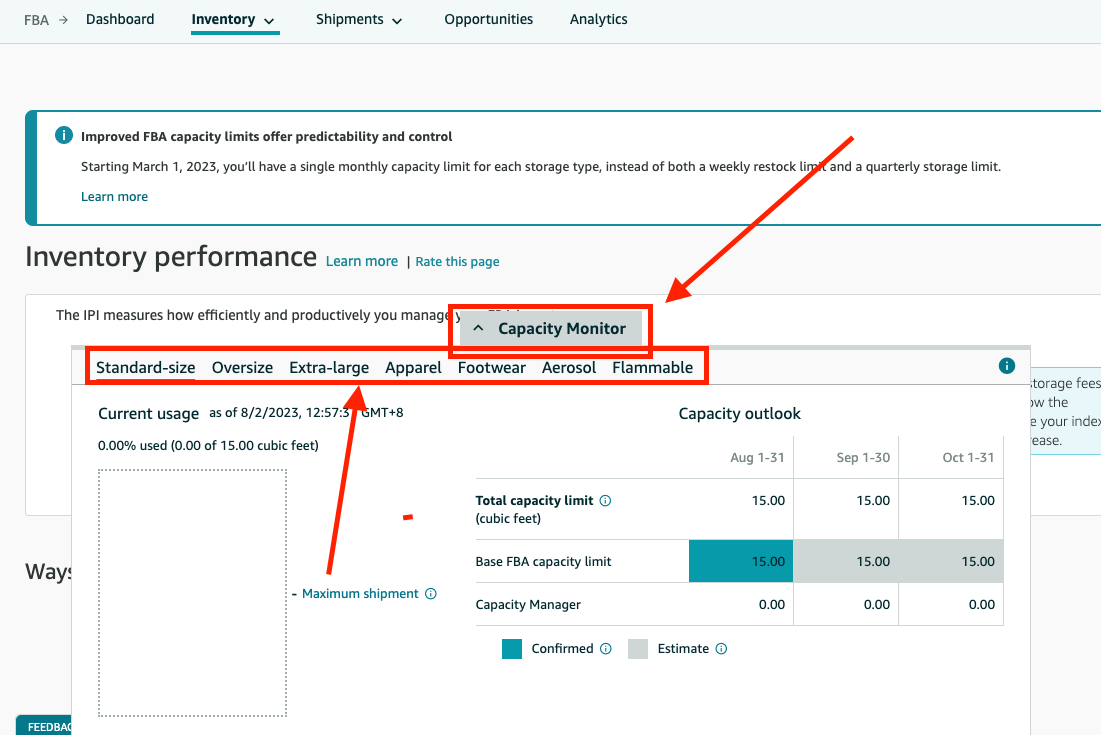Click Learn more link in banner
Image resolution: width=1101 pixels, height=735 pixels.
[114, 197]
